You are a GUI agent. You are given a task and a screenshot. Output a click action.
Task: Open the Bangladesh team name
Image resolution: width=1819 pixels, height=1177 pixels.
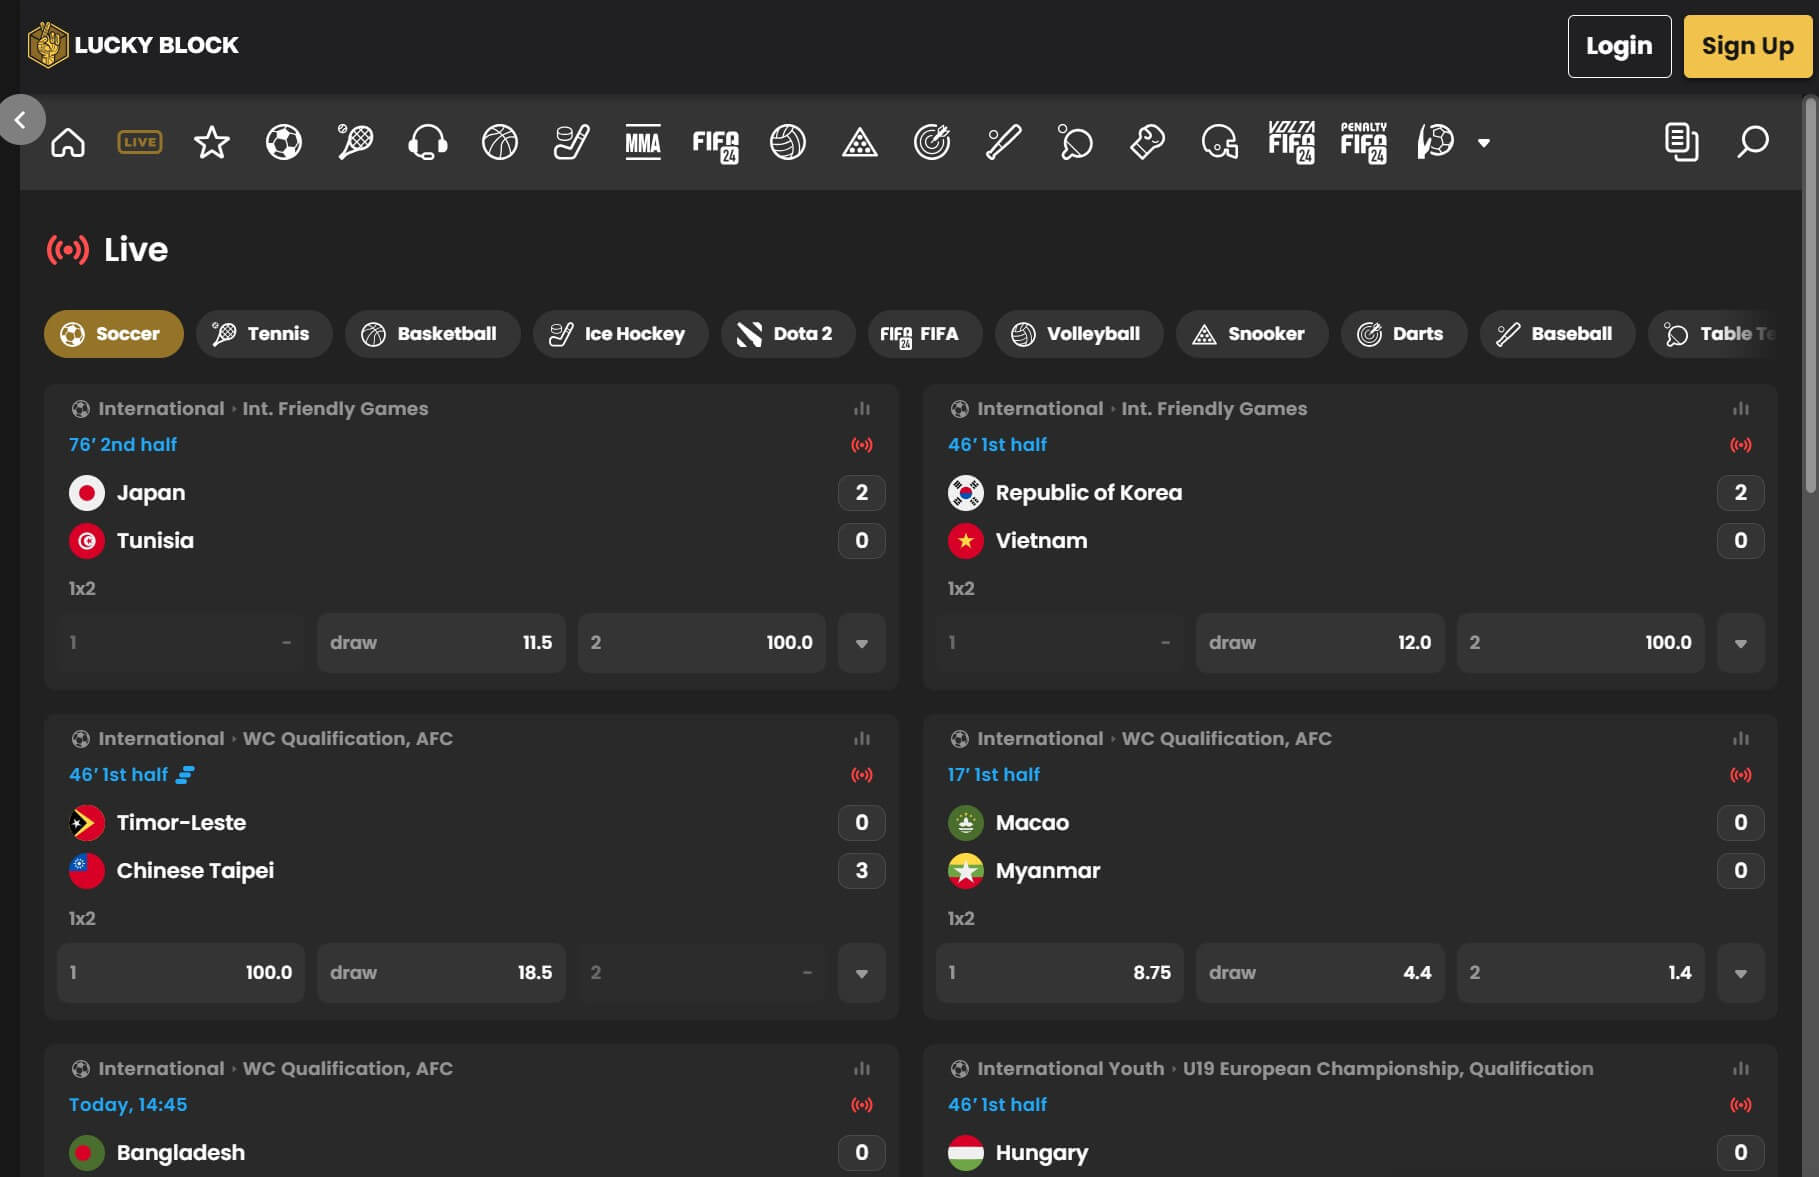tap(181, 1153)
